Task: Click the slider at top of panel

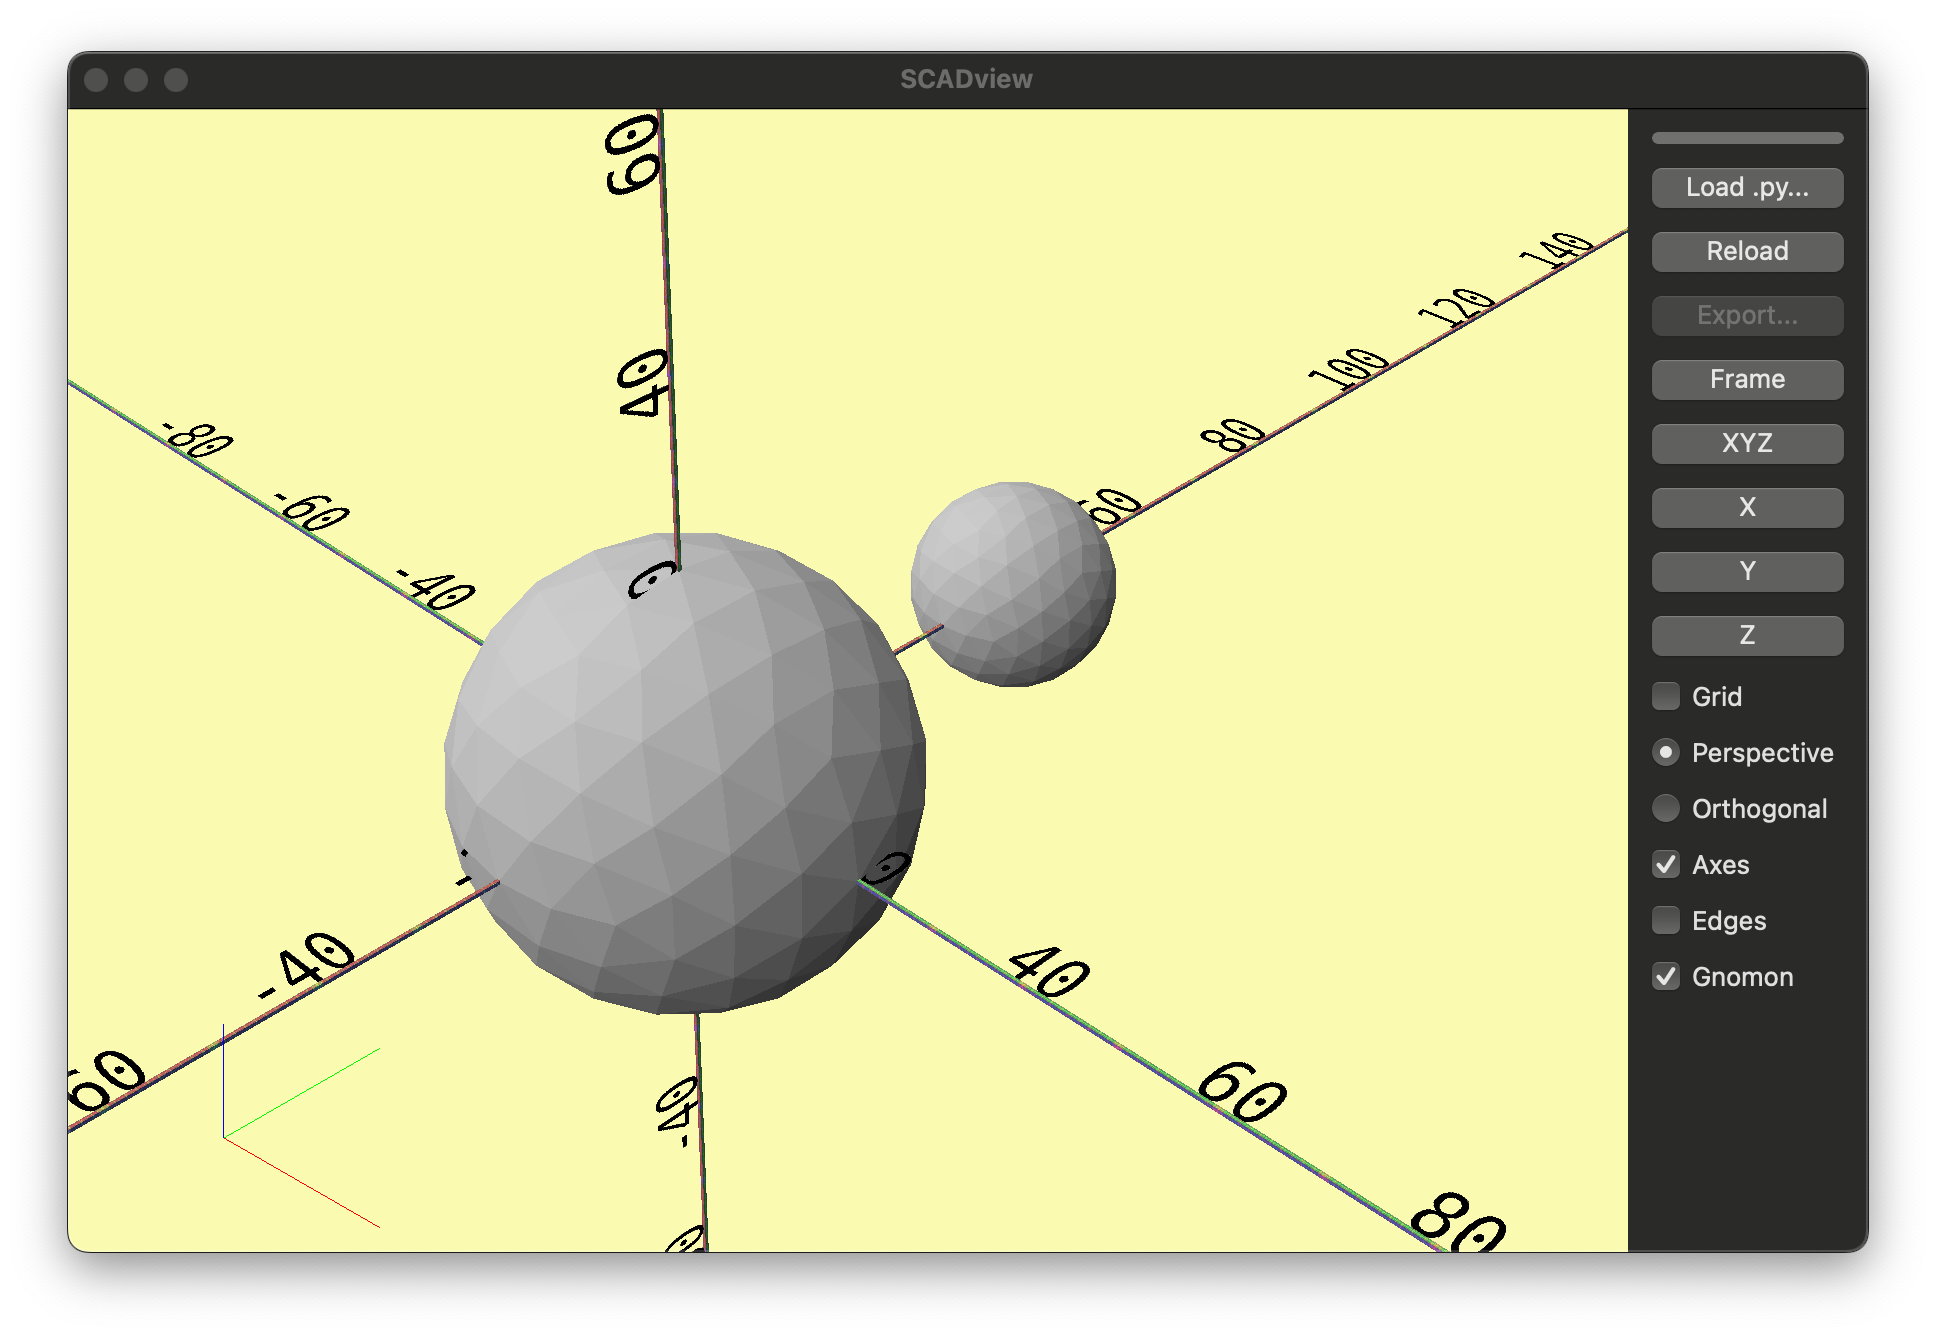Action: coord(1746,137)
